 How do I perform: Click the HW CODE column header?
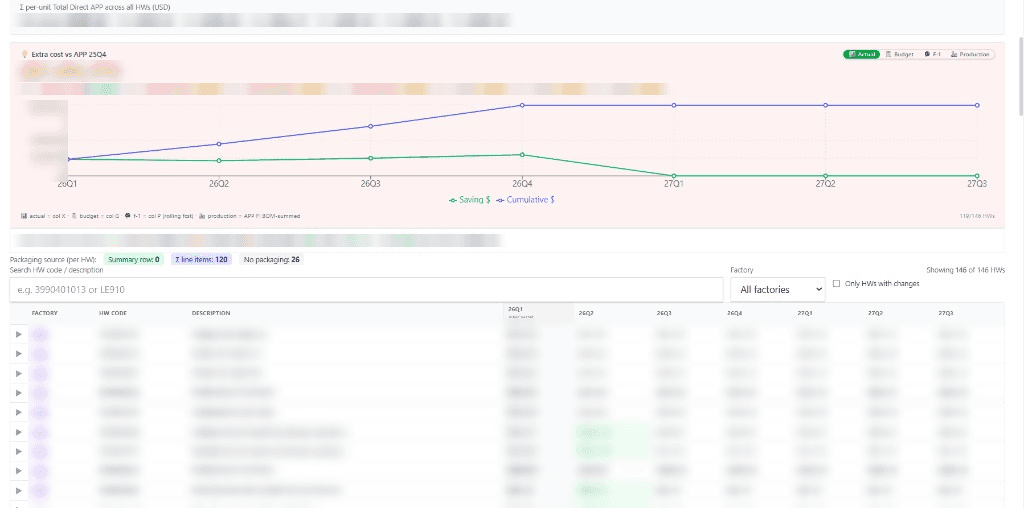tap(113, 313)
